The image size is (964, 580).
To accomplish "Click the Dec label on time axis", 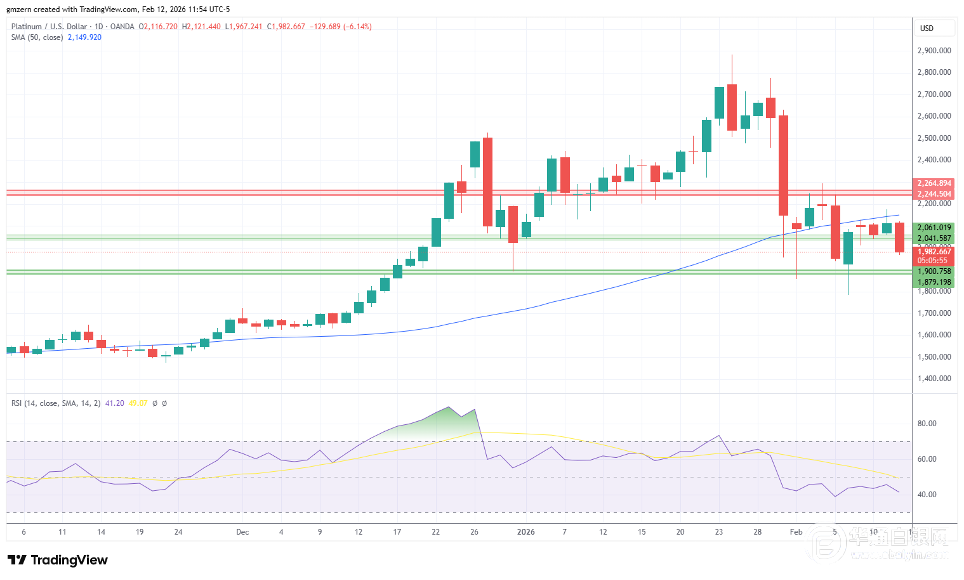I will coord(242,533).
